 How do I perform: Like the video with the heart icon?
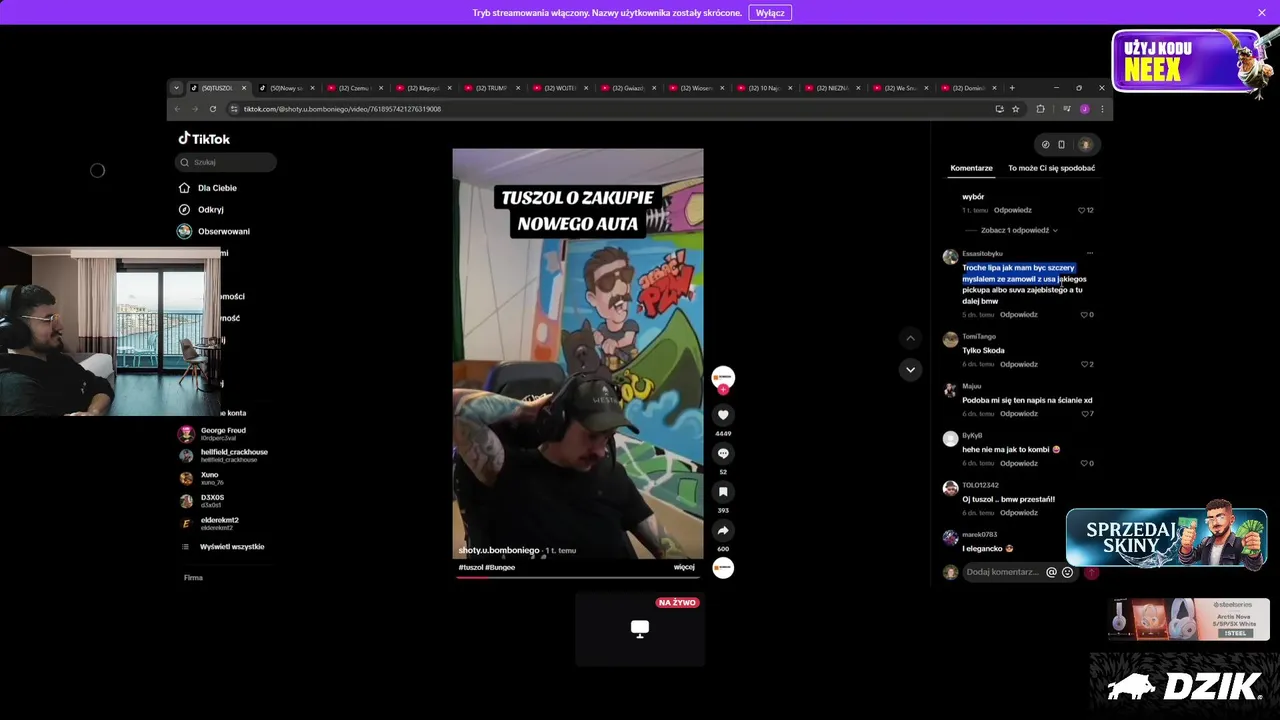723,415
